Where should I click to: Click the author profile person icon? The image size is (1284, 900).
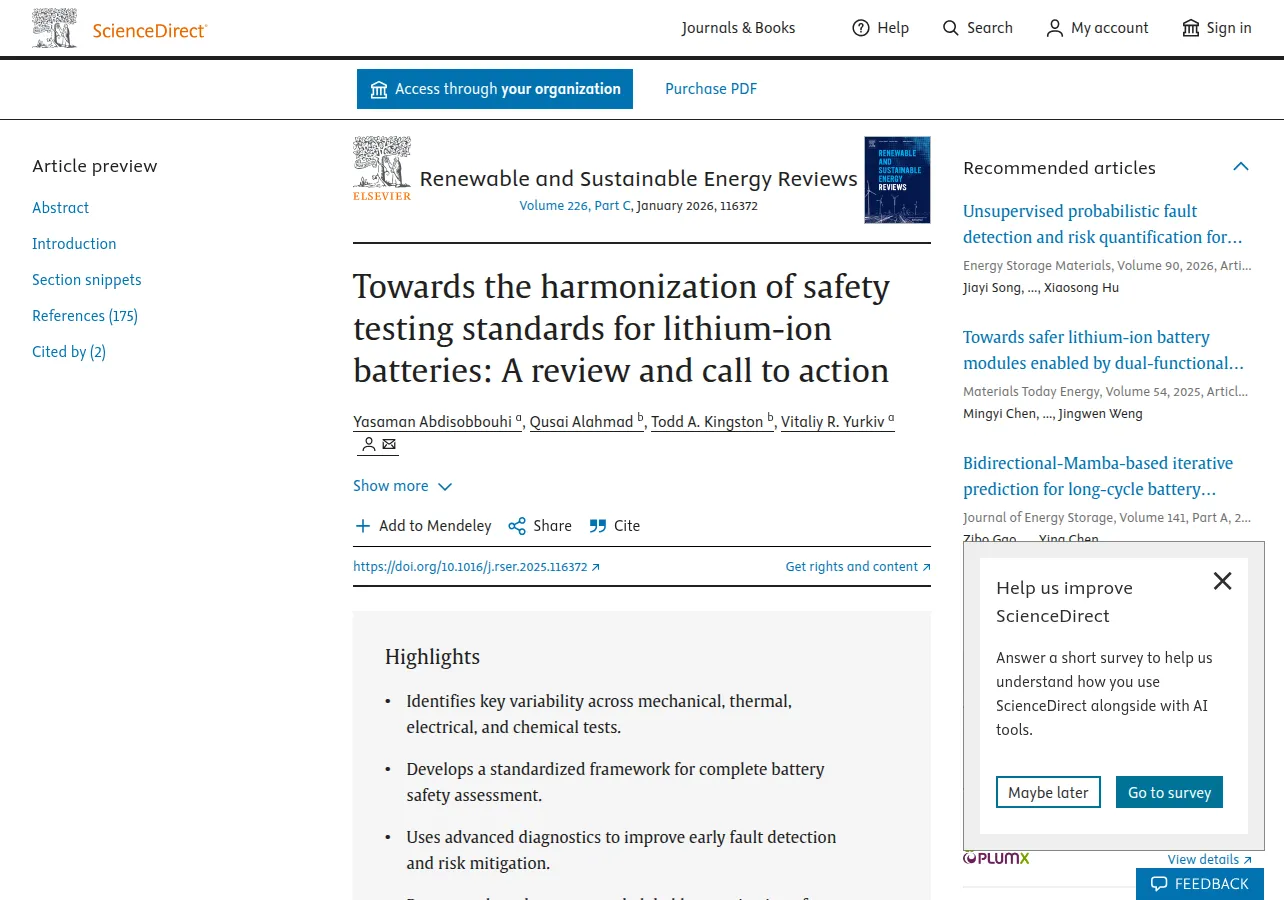click(x=369, y=444)
